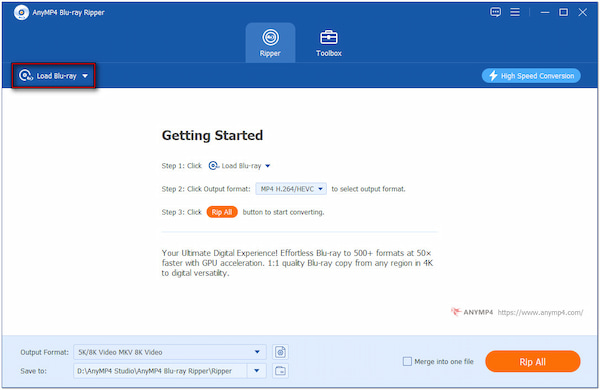Viewport: 600px width, 390px height.
Task: Check Merge into one file
Action: pos(408,361)
